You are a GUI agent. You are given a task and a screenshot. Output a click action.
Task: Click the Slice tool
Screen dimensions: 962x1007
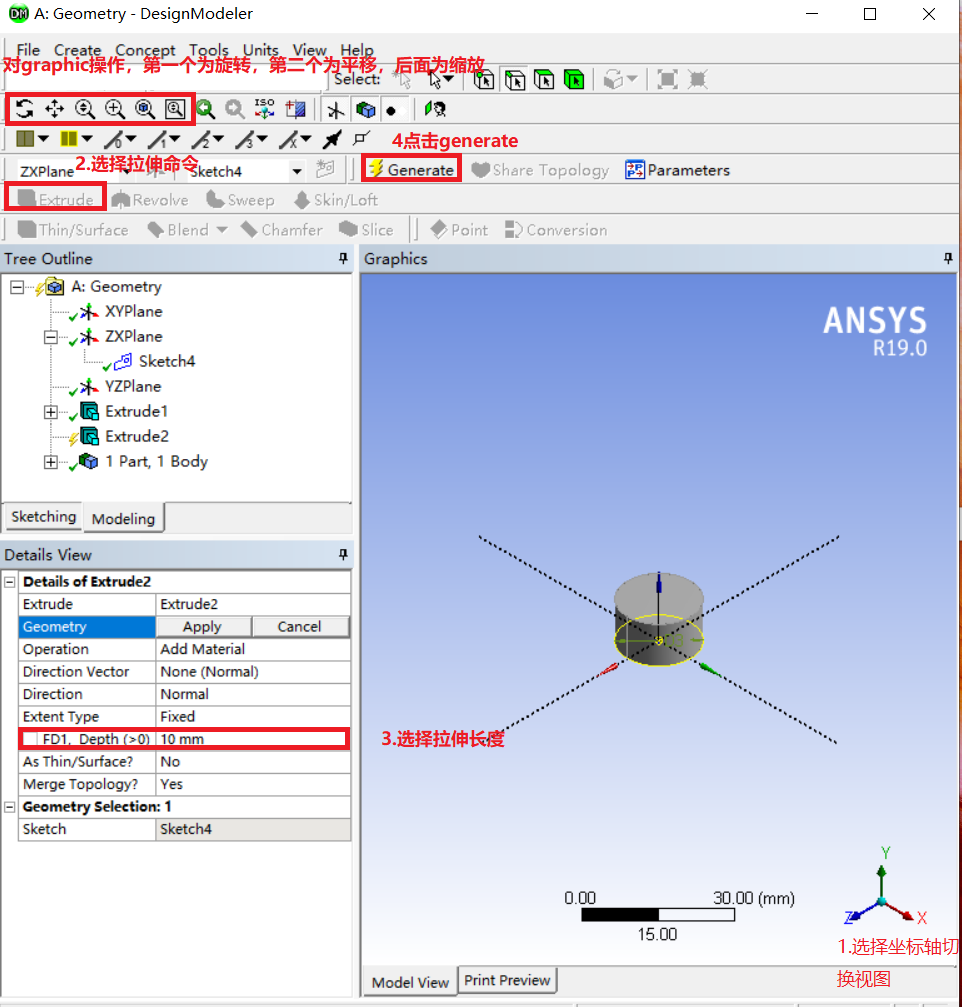click(366, 230)
